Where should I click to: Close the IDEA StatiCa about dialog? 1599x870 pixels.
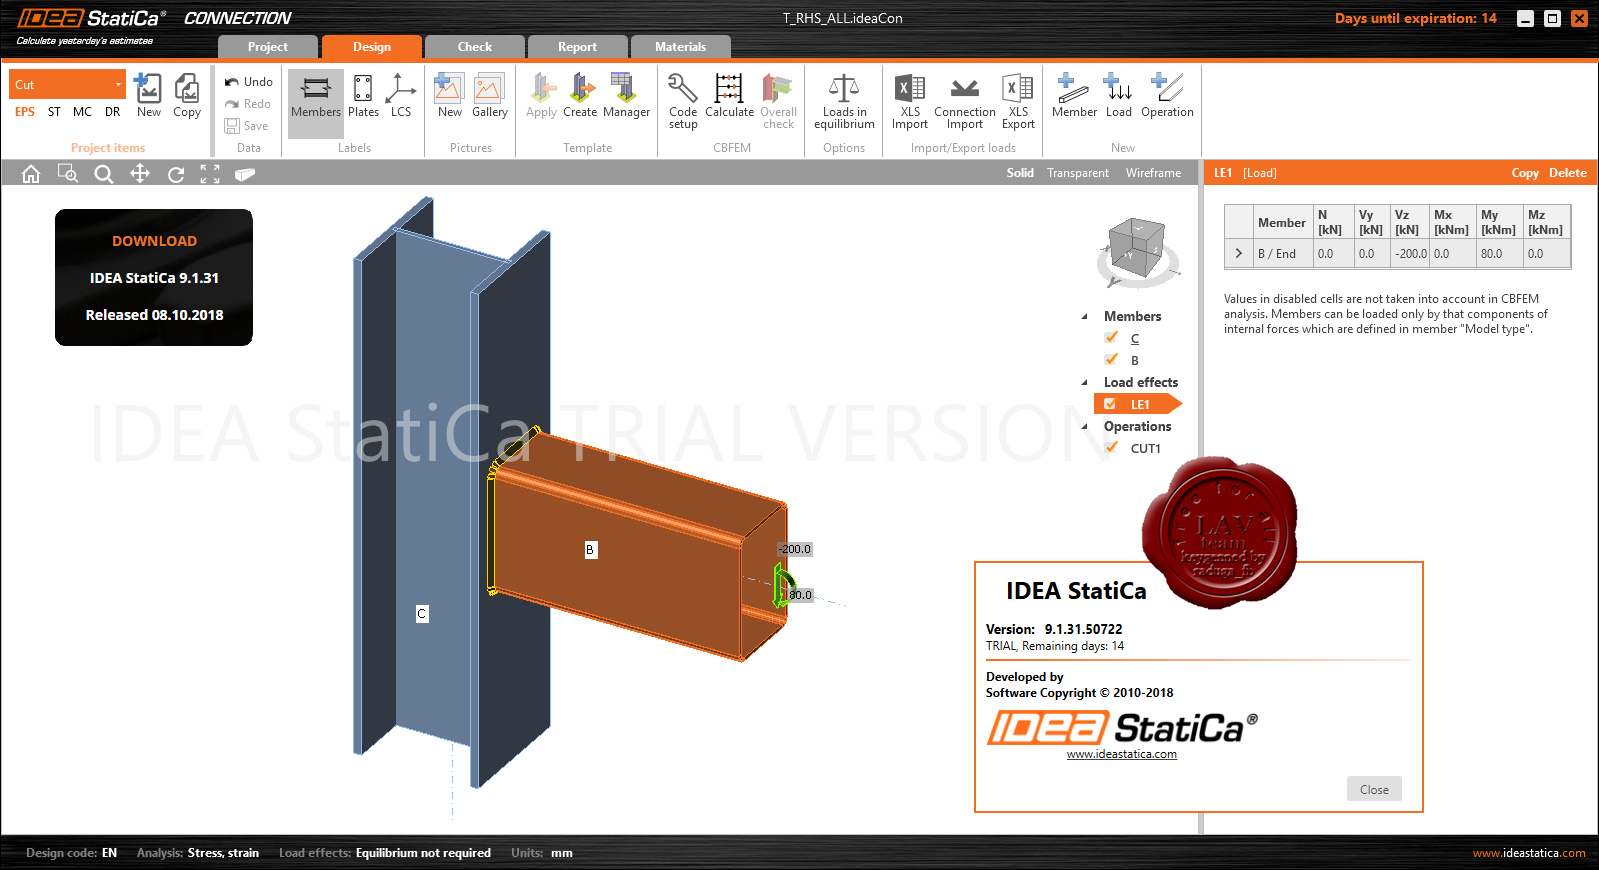(x=1374, y=789)
